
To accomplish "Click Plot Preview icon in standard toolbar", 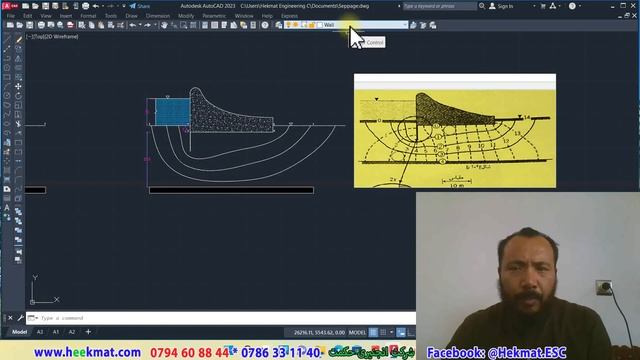I will pyautogui.click(x=51, y=25).
